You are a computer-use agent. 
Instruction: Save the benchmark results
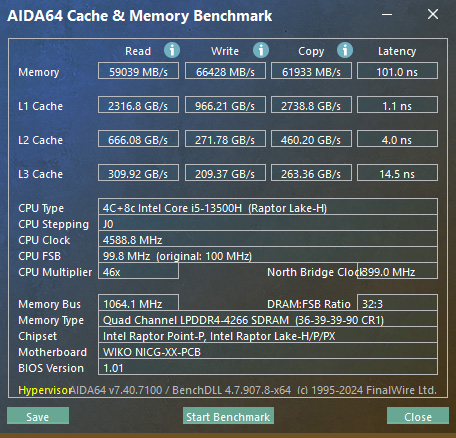pyautogui.click(x=38, y=416)
